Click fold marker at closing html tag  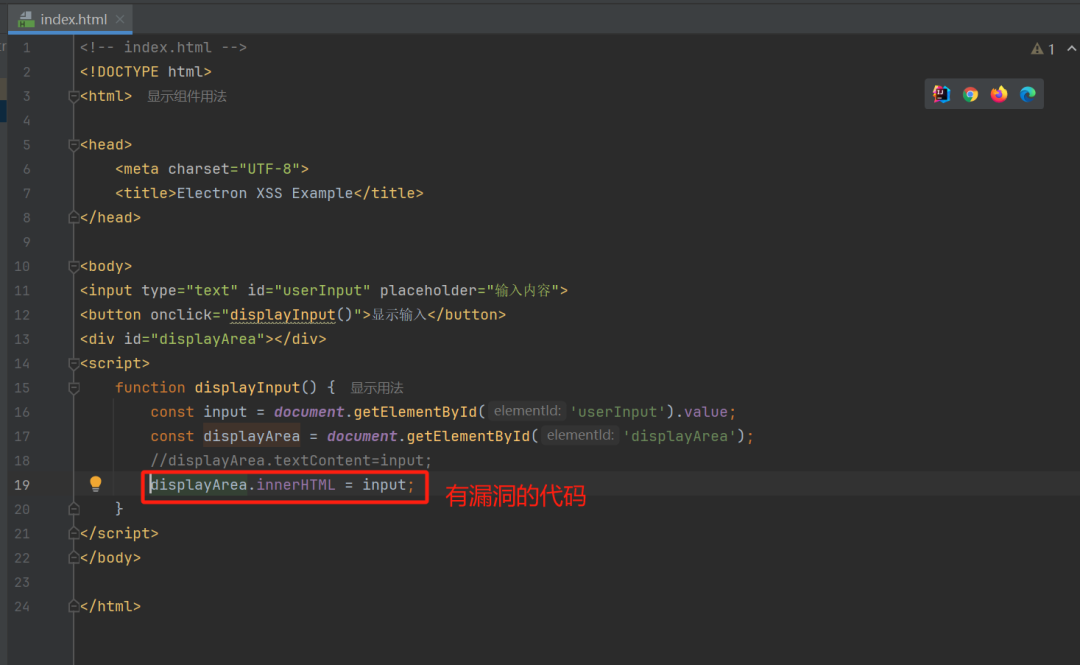coord(74,606)
